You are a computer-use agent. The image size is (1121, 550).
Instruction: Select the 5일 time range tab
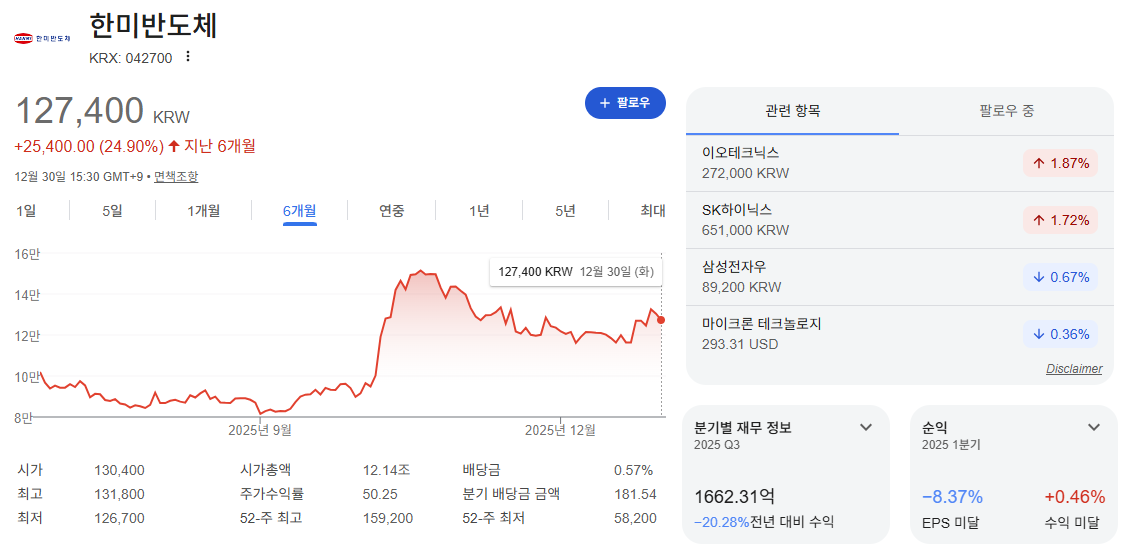click(x=112, y=210)
